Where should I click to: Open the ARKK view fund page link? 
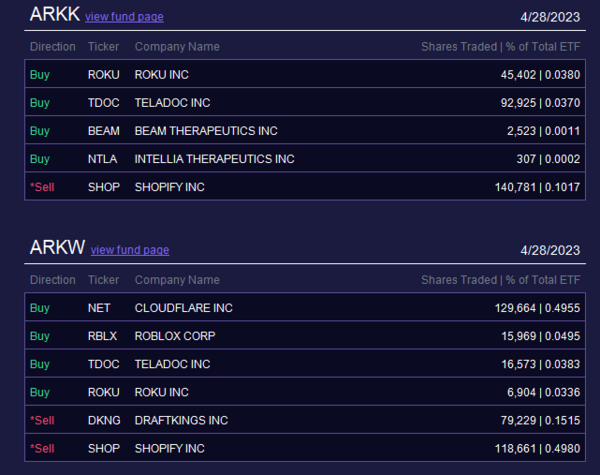pos(124,17)
